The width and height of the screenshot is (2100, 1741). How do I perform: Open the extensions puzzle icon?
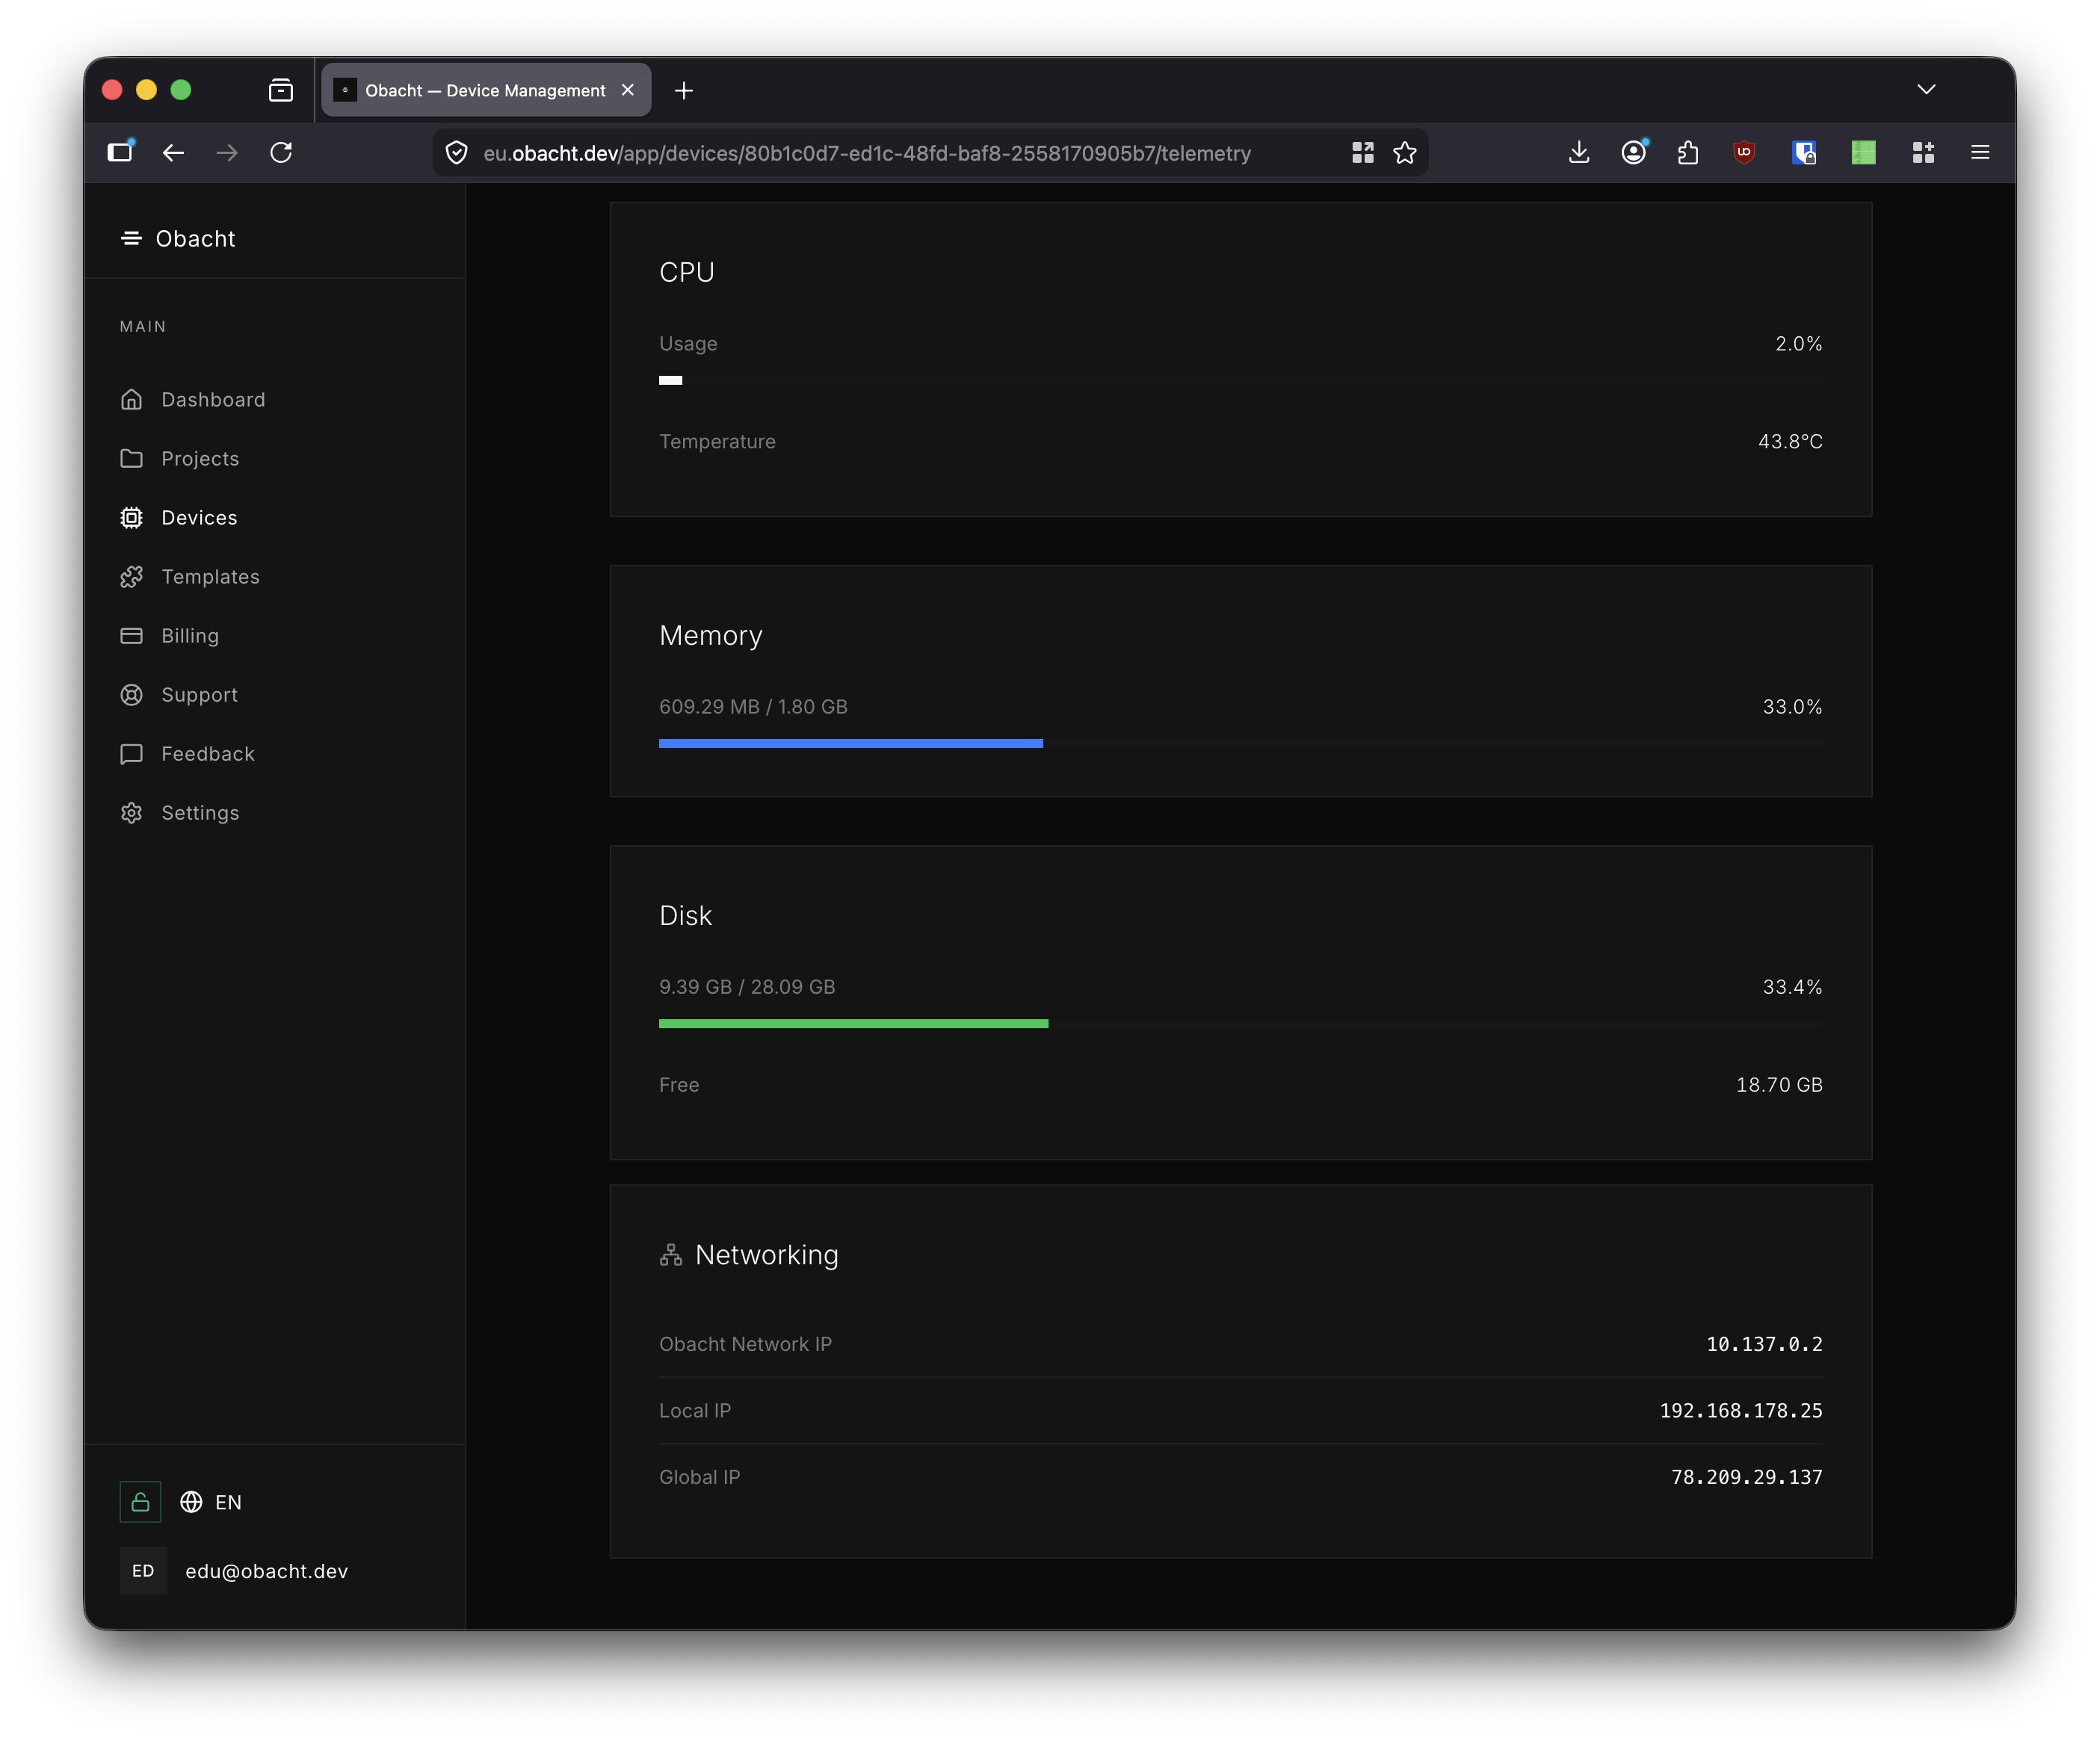click(1688, 153)
